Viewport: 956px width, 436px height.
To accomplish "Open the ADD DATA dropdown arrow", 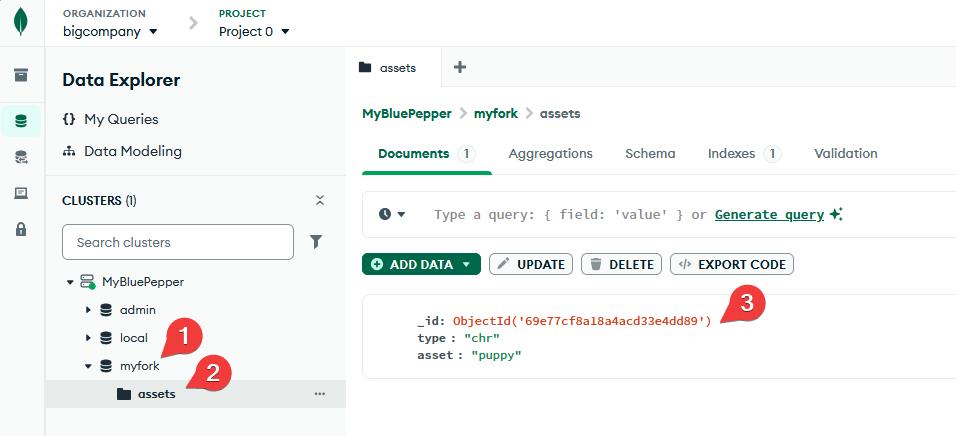I will pos(466,265).
